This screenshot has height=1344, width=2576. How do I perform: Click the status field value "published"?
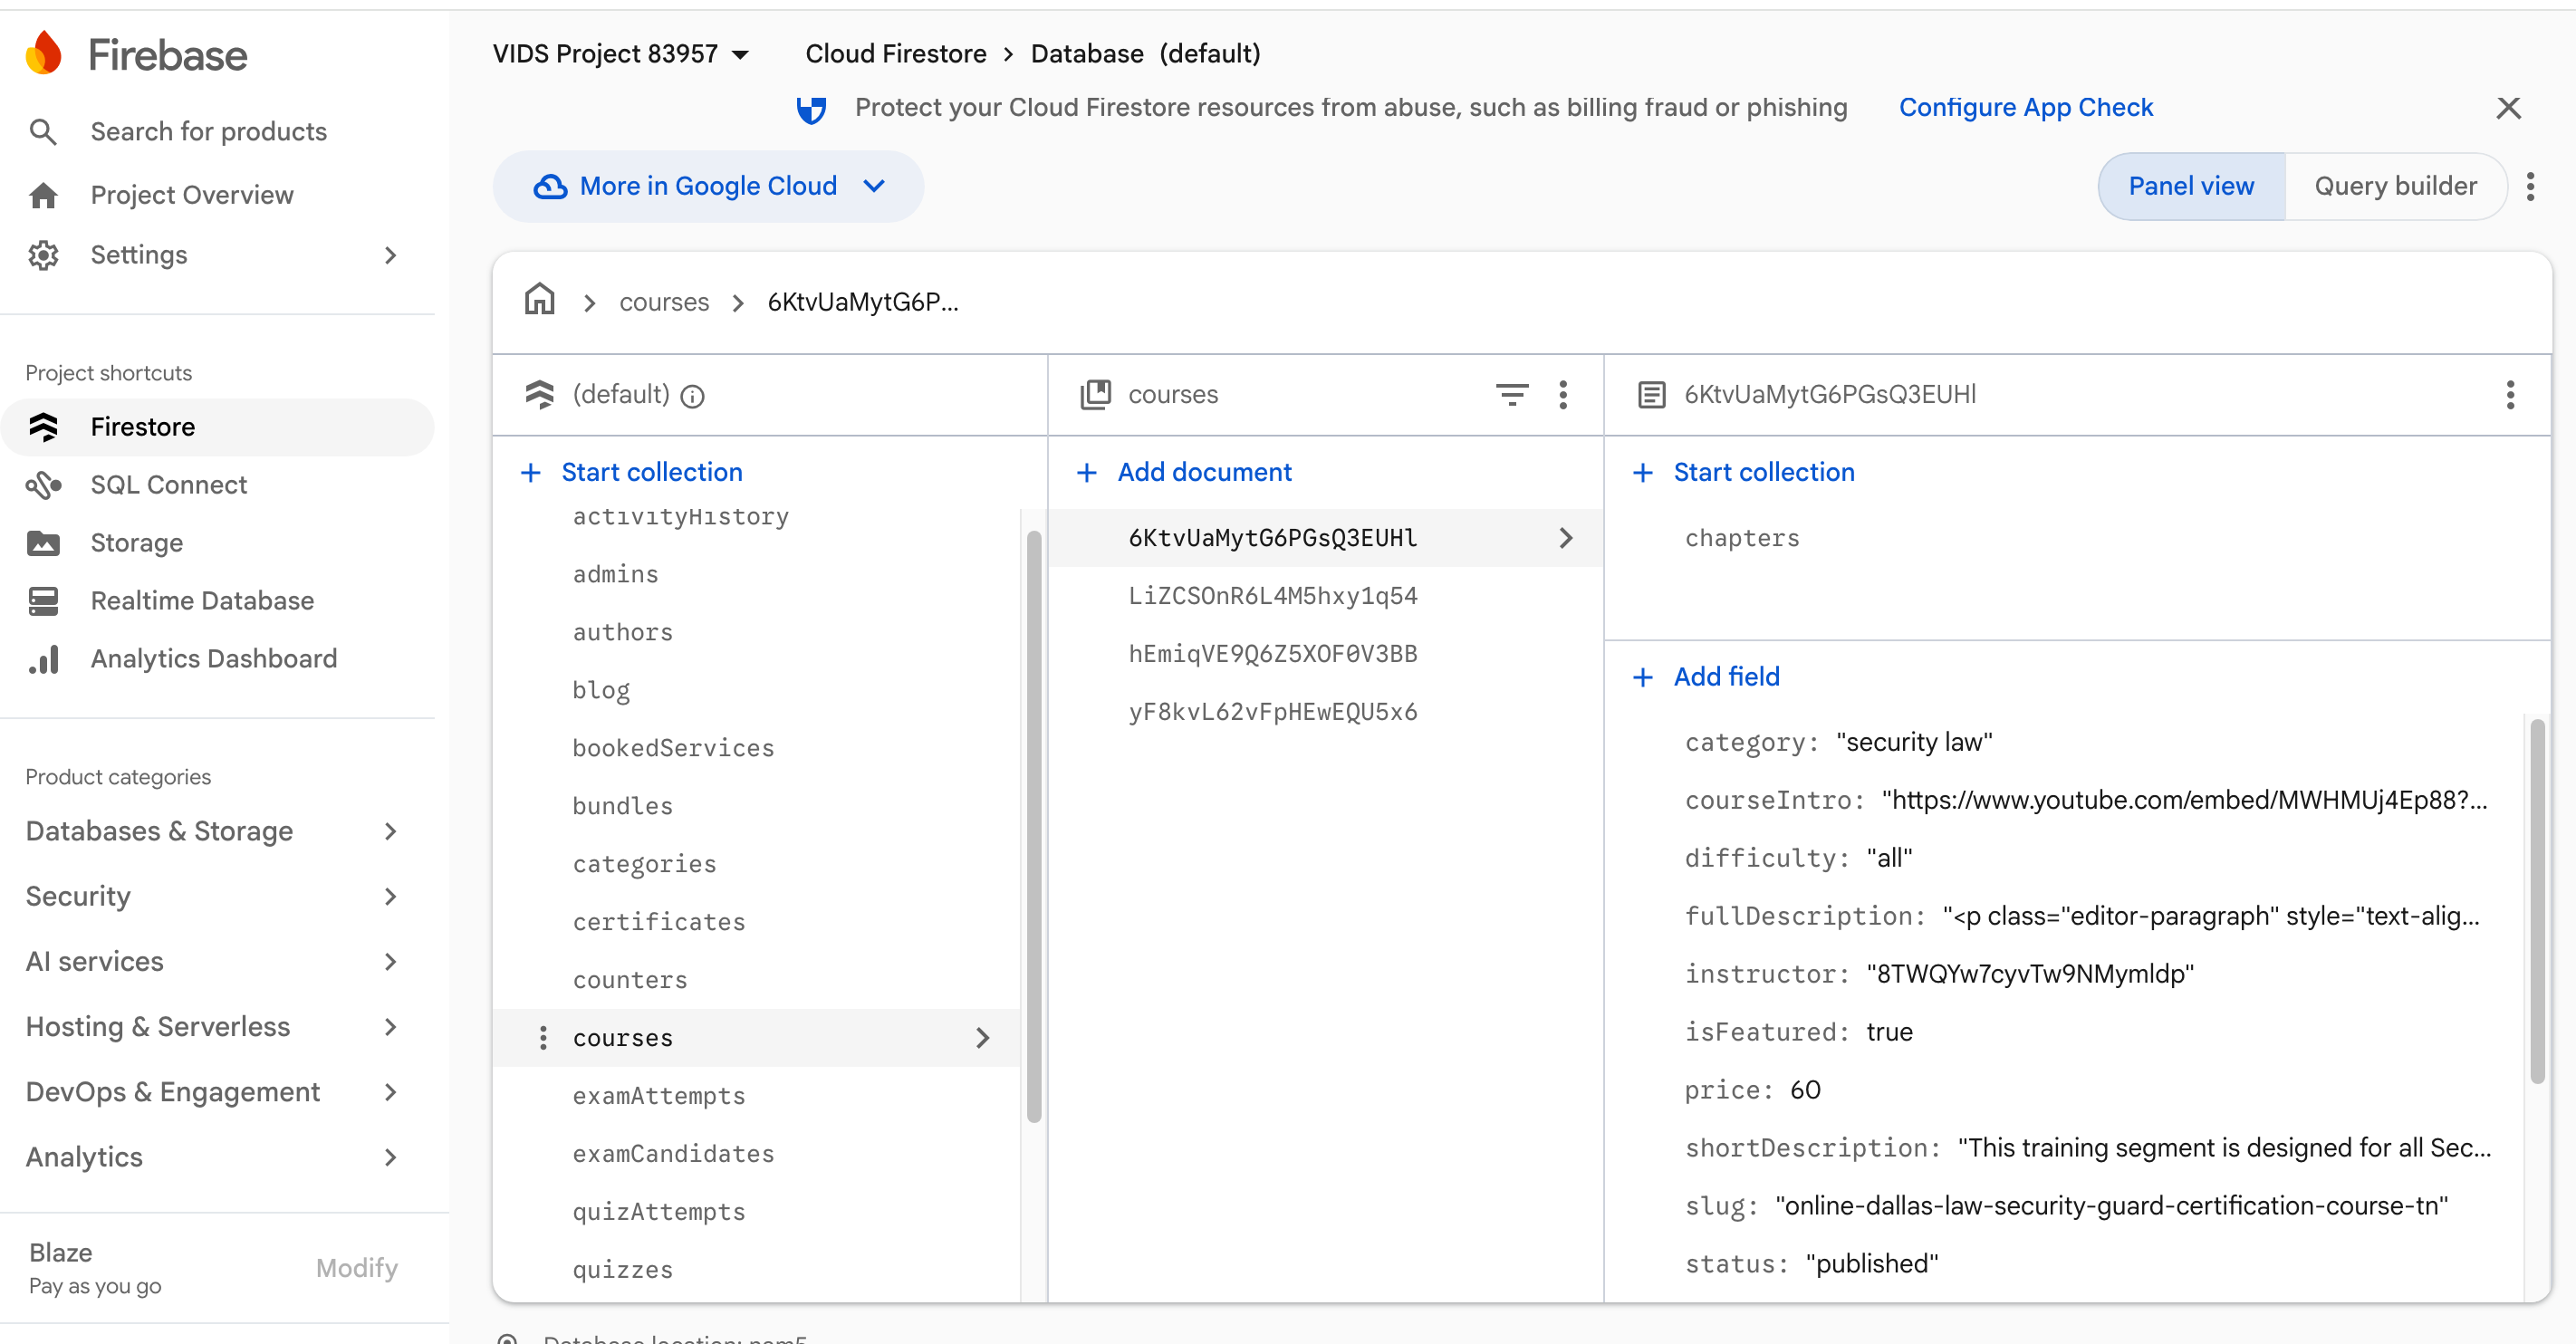pyautogui.click(x=1872, y=1264)
